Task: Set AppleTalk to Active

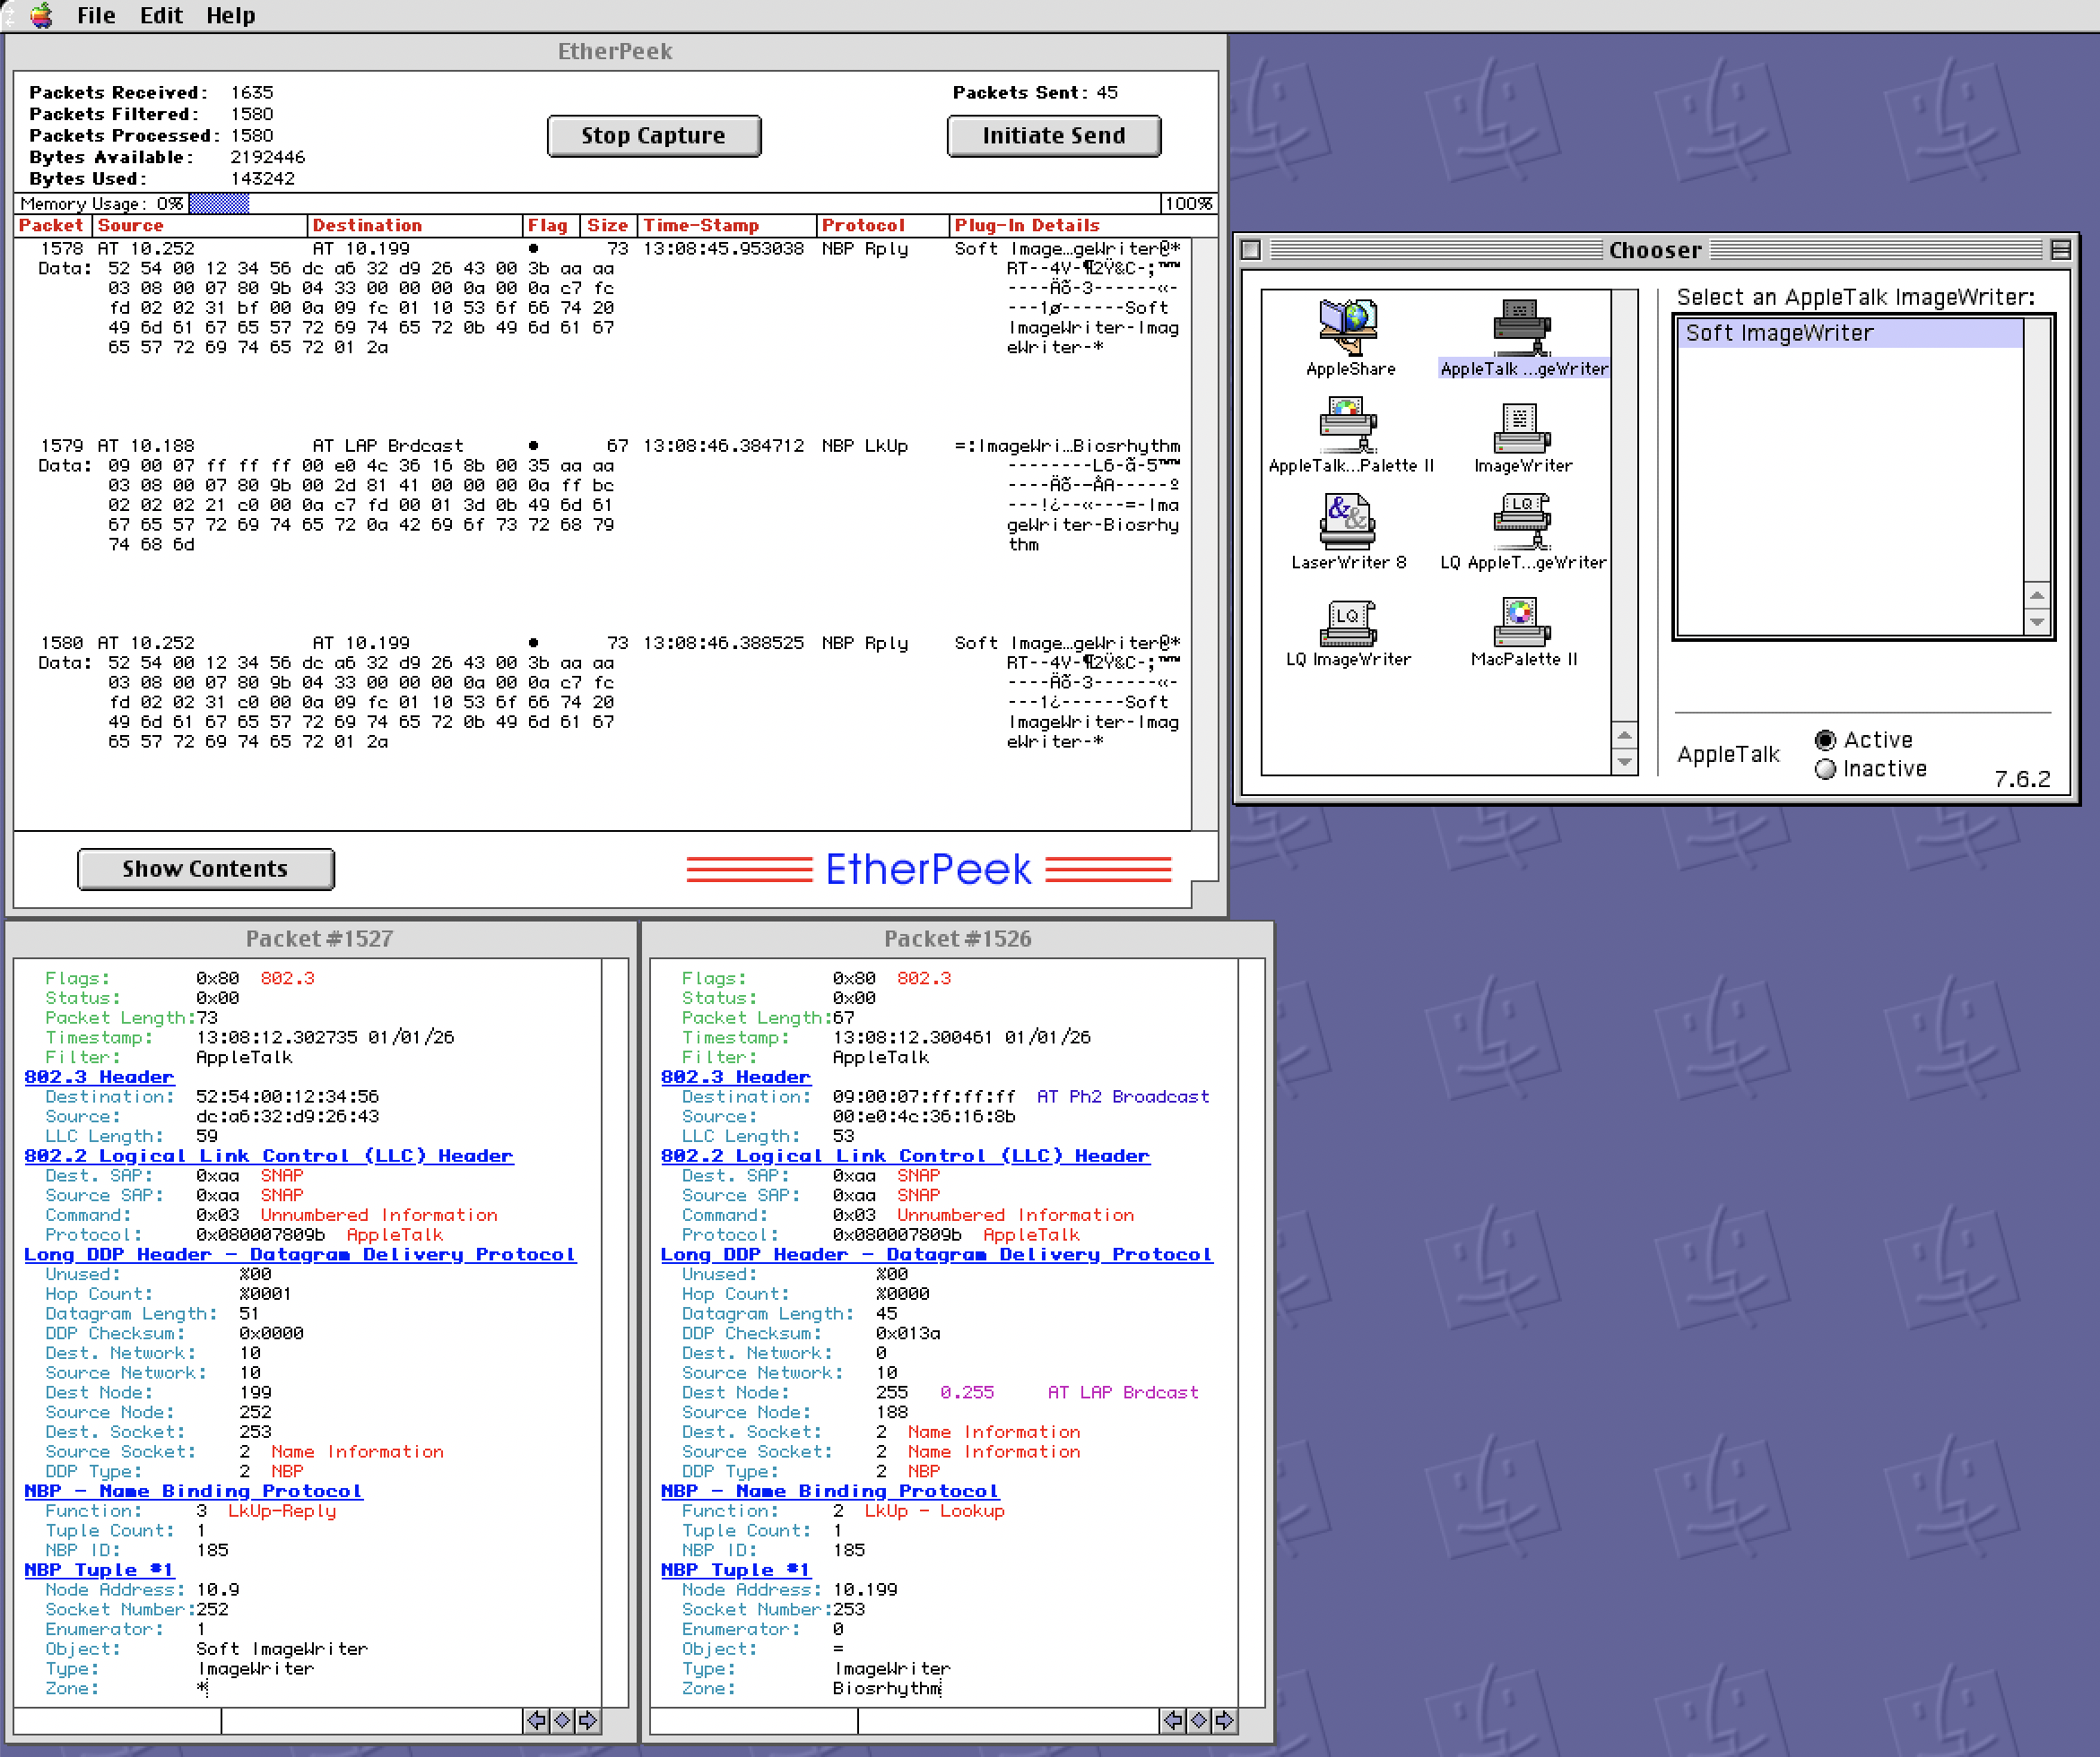Action: pos(1825,740)
